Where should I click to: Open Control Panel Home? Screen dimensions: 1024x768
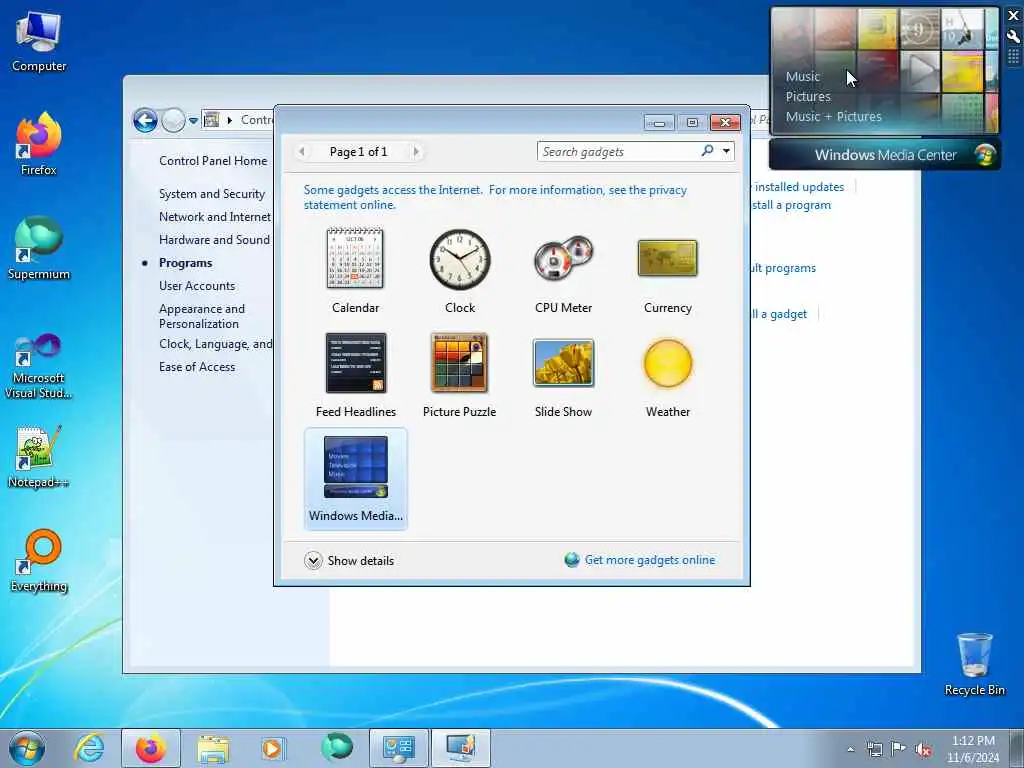click(x=213, y=161)
